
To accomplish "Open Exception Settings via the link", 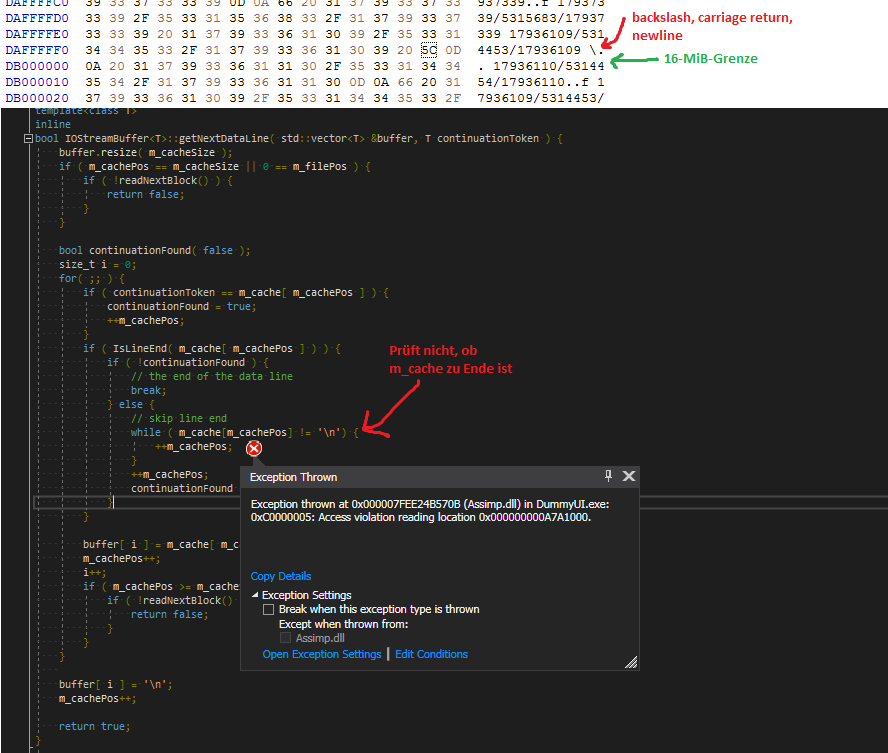I will (321, 654).
